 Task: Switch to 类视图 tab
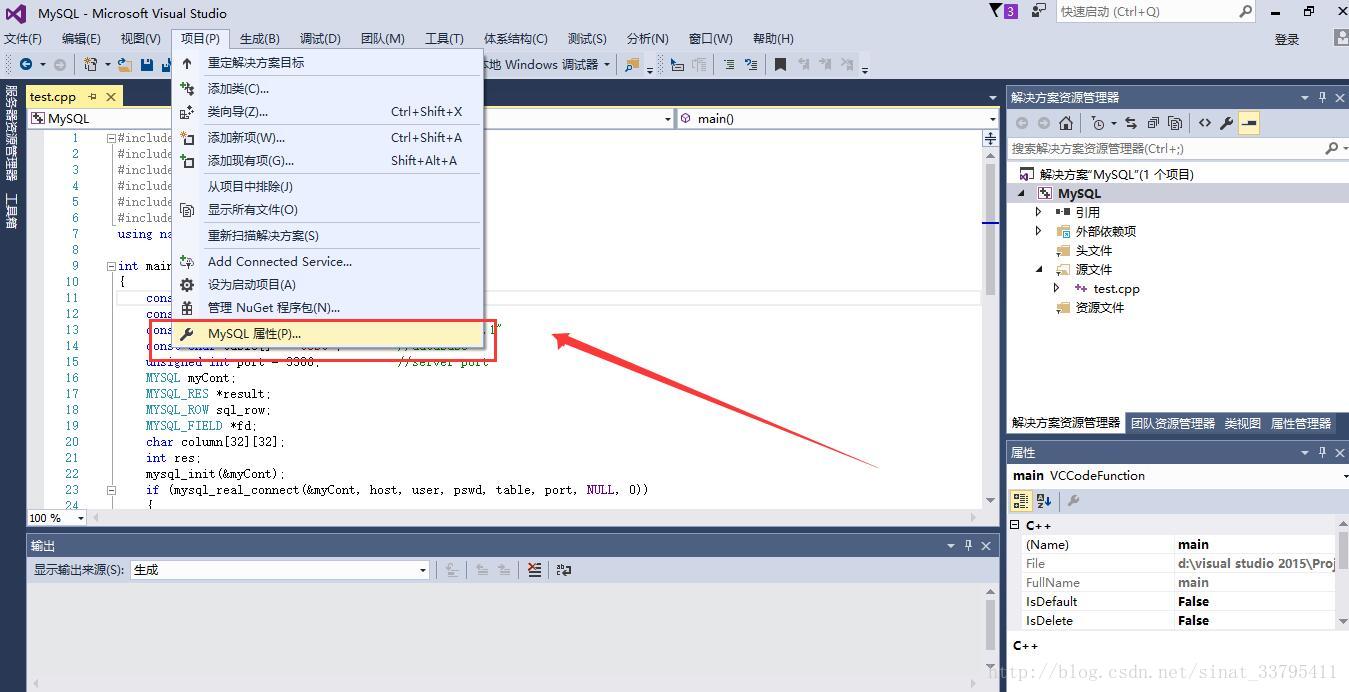point(1243,424)
